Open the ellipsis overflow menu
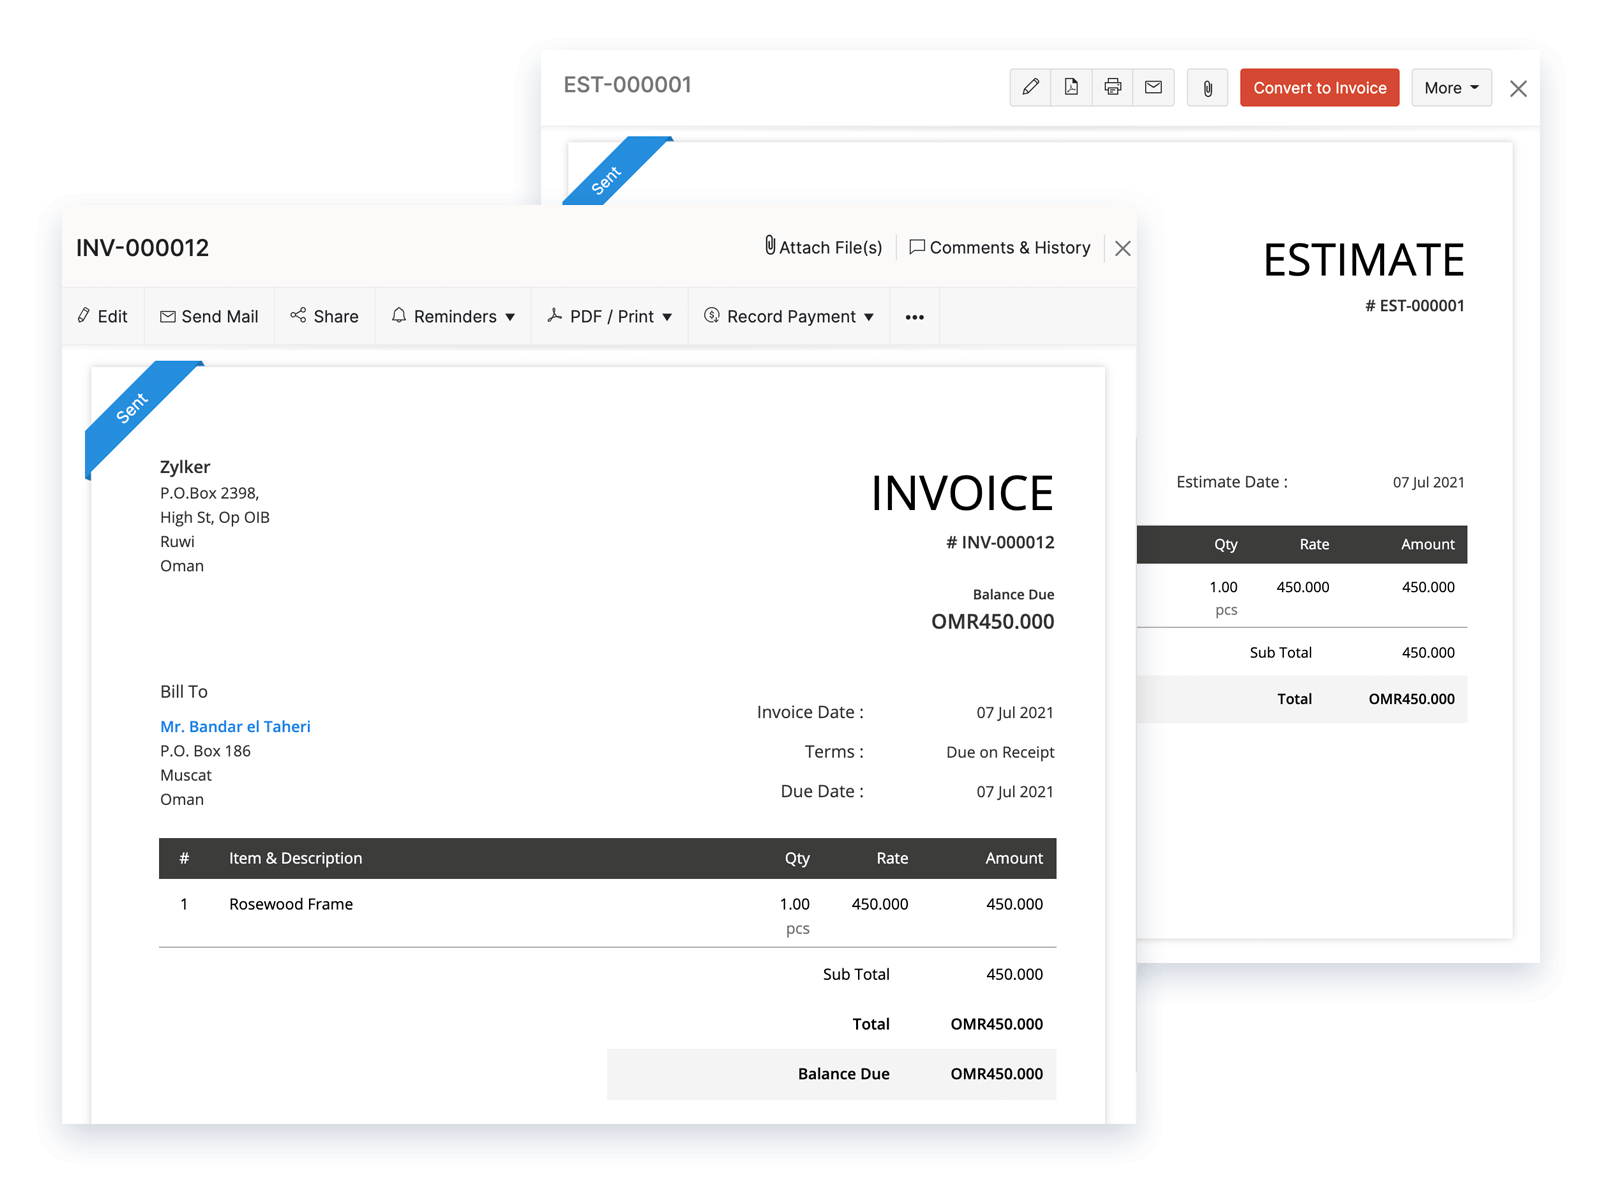Viewport: 1600px width, 1200px height. 914,316
